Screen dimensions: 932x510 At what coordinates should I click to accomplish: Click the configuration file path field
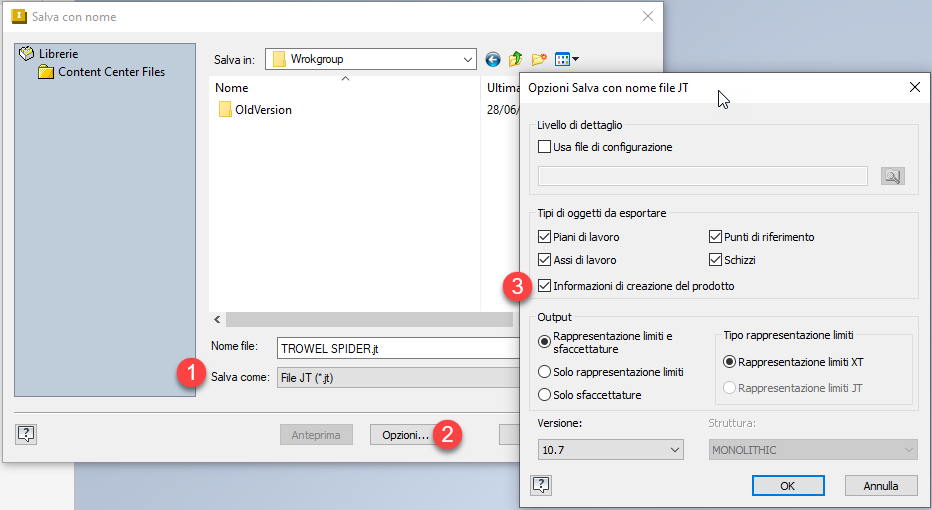703,176
